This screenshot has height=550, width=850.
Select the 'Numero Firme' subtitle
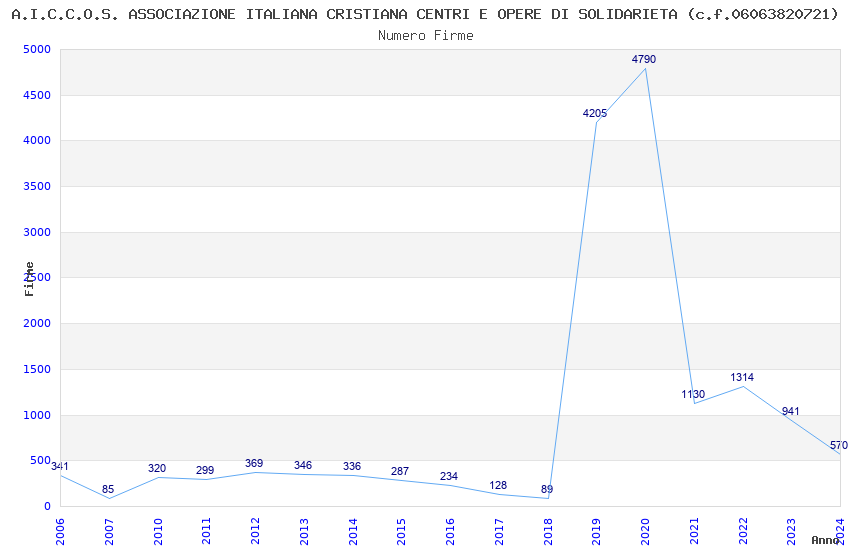coord(426,35)
